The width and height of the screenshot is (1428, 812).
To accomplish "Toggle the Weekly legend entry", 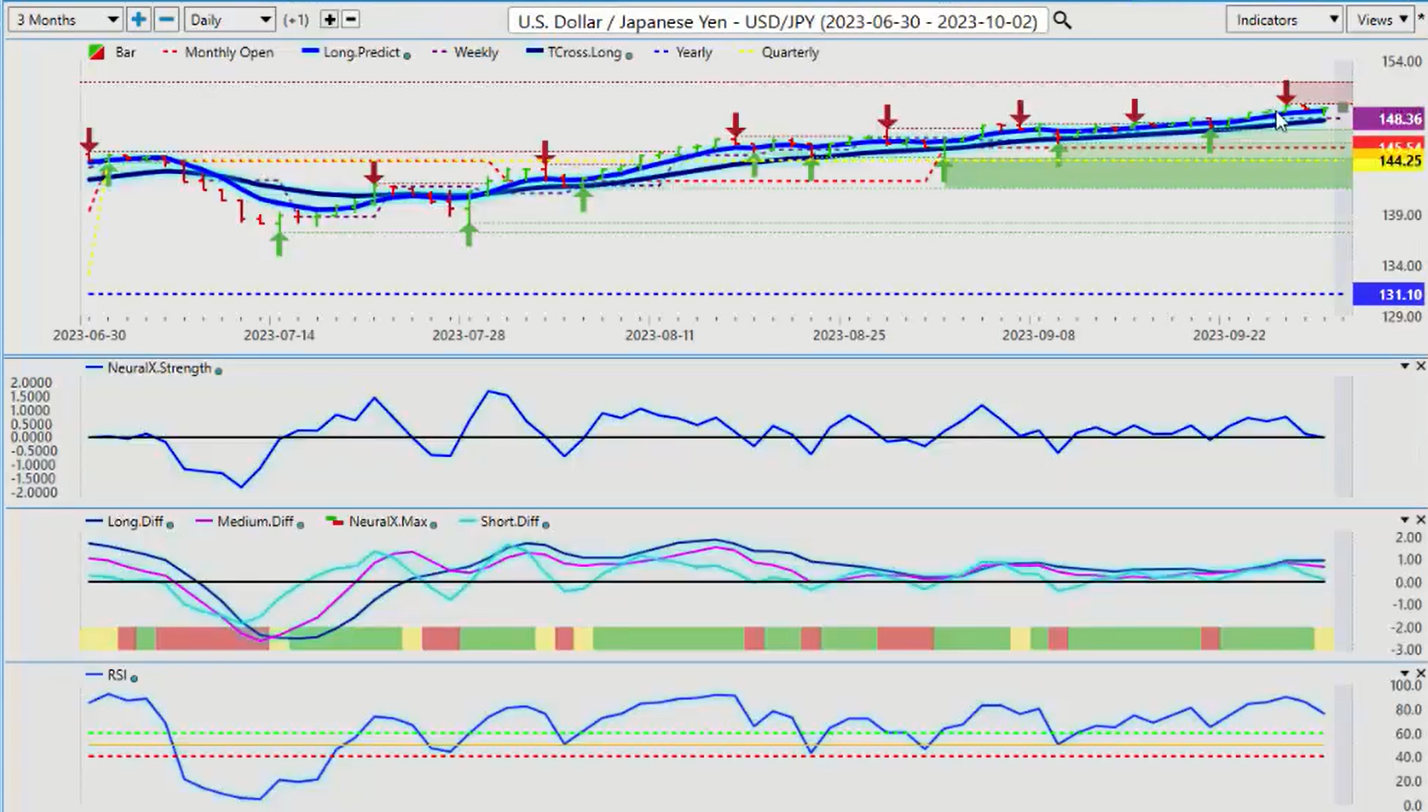I will click(466, 52).
